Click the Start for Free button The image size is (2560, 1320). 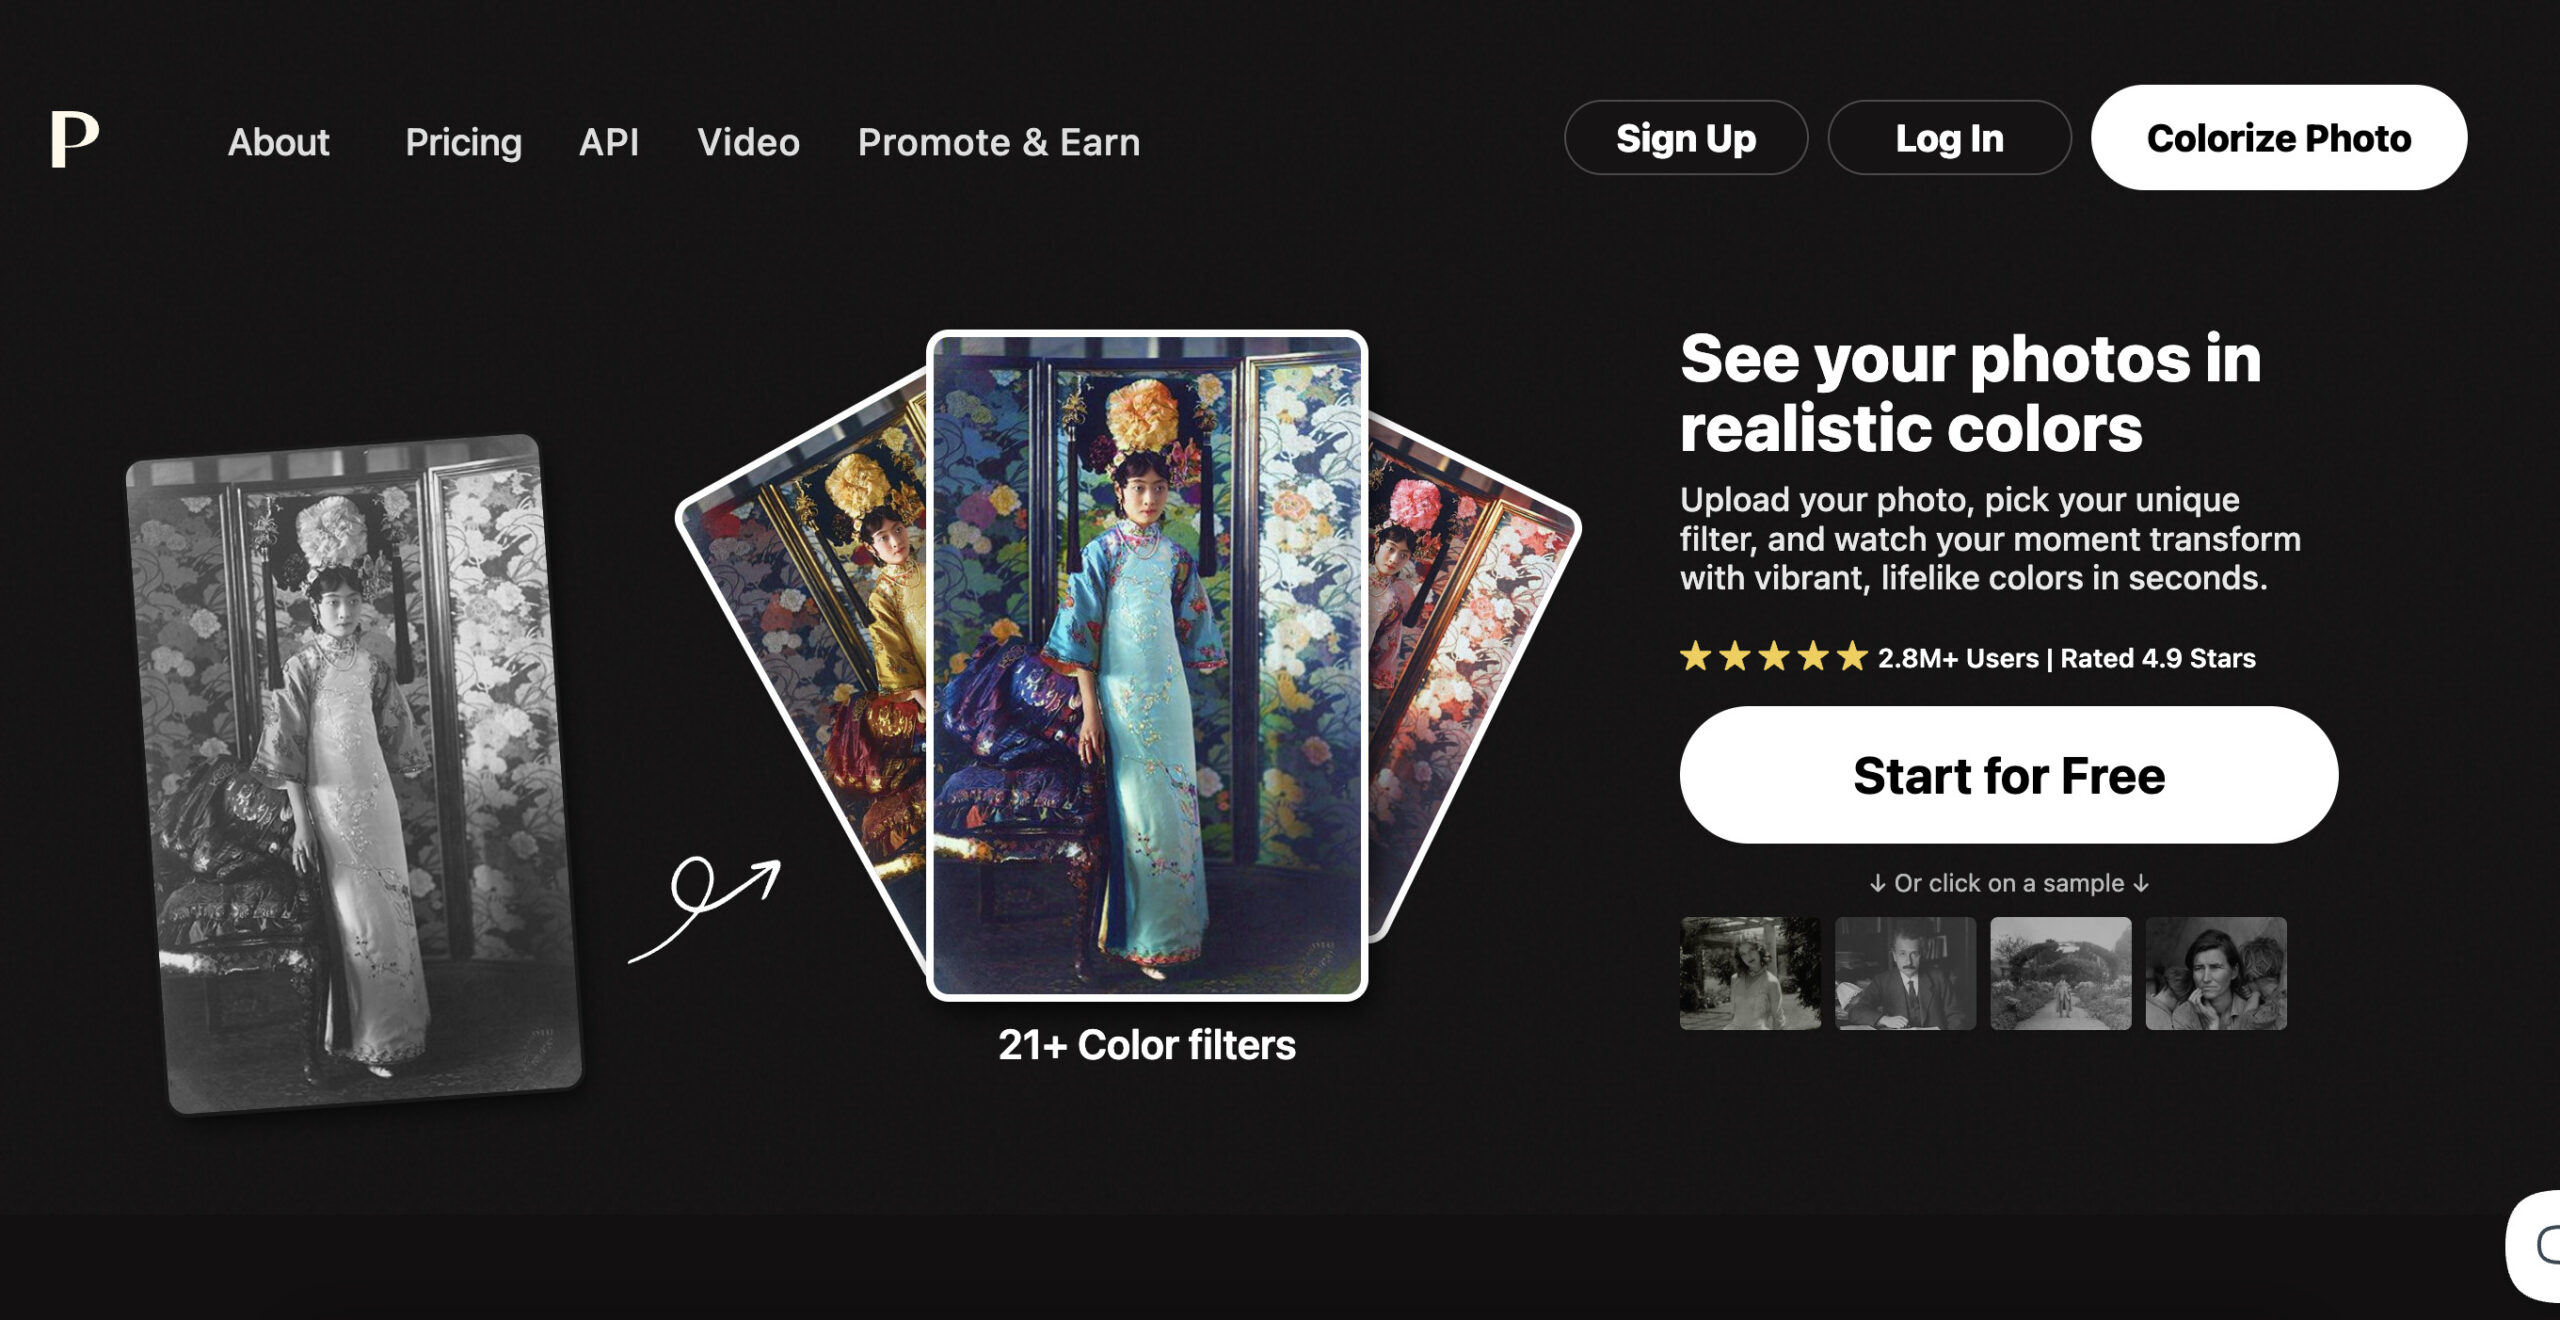click(2008, 775)
